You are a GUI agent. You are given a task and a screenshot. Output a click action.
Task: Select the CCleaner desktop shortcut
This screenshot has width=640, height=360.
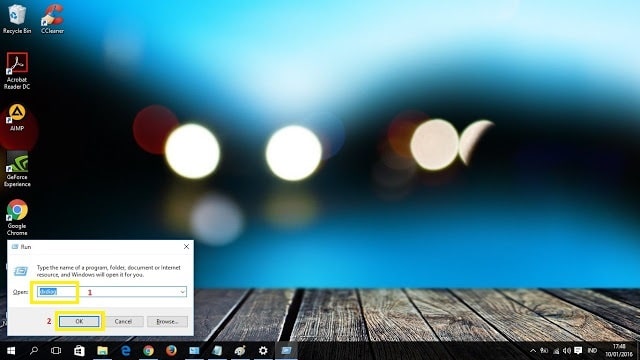(52, 19)
